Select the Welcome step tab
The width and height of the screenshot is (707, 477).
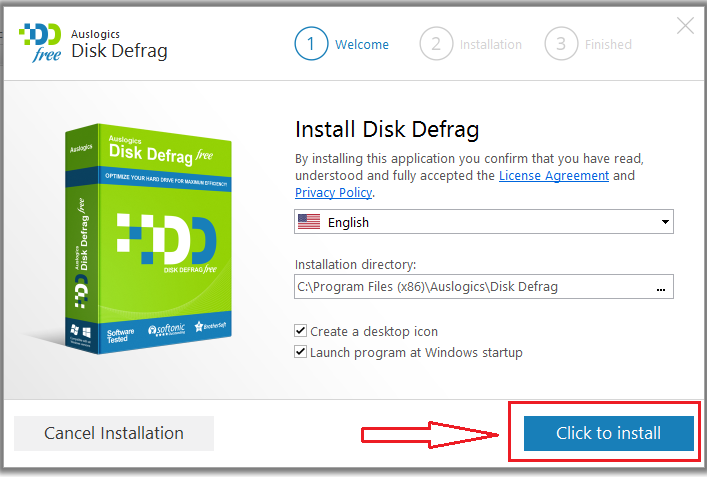(x=361, y=44)
